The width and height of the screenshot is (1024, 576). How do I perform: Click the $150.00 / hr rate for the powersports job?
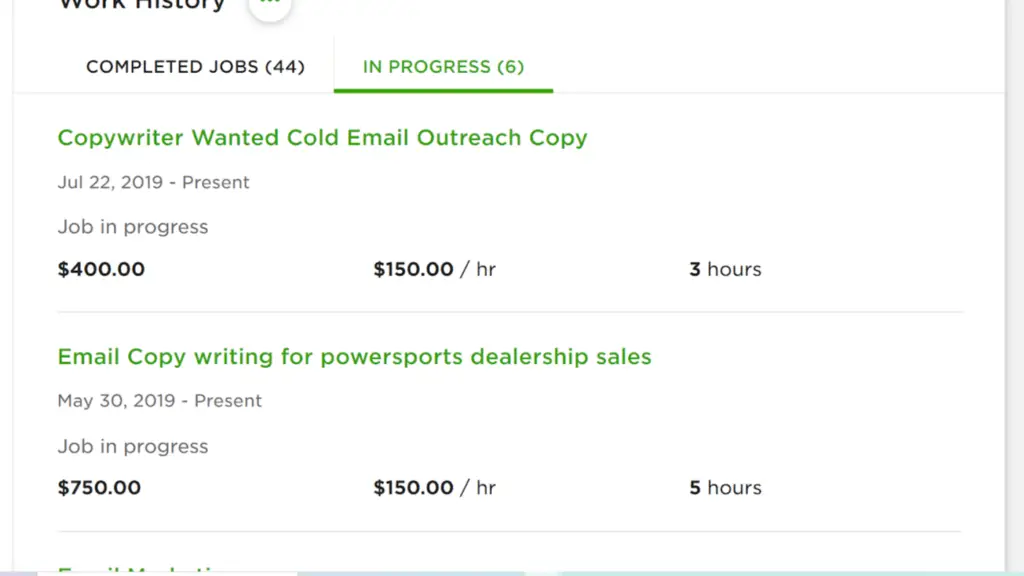pyautogui.click(x=434, y=488)
